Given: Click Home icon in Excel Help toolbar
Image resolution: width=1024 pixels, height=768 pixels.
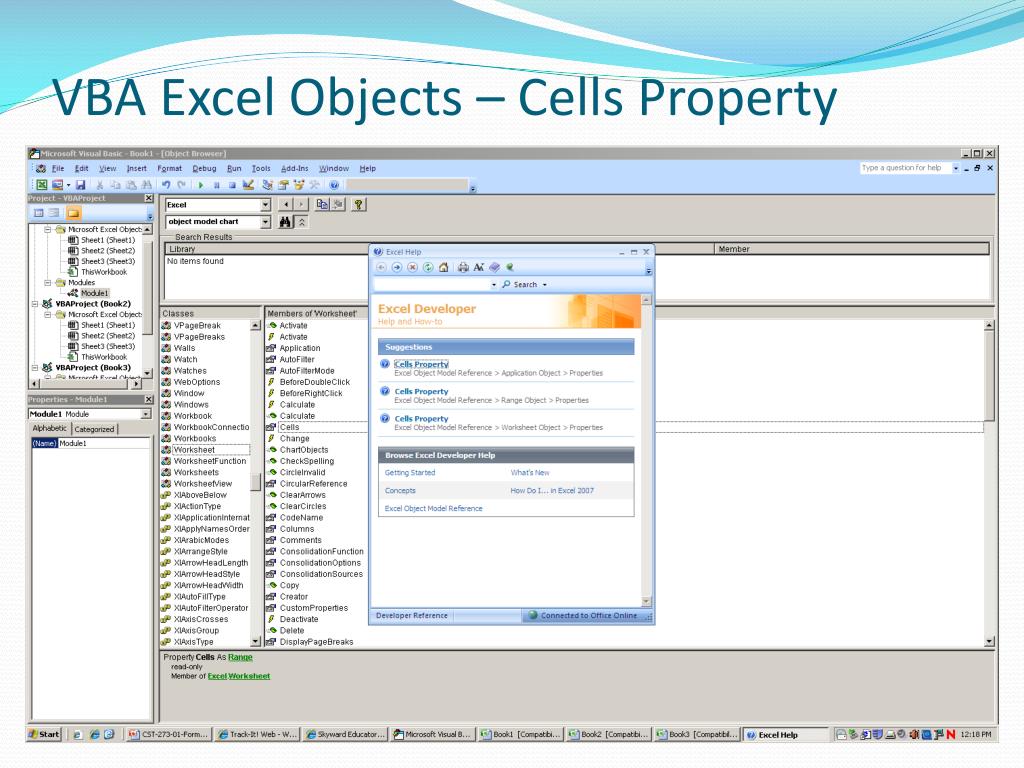Looking at the screenshot, I should coord(443,267).
